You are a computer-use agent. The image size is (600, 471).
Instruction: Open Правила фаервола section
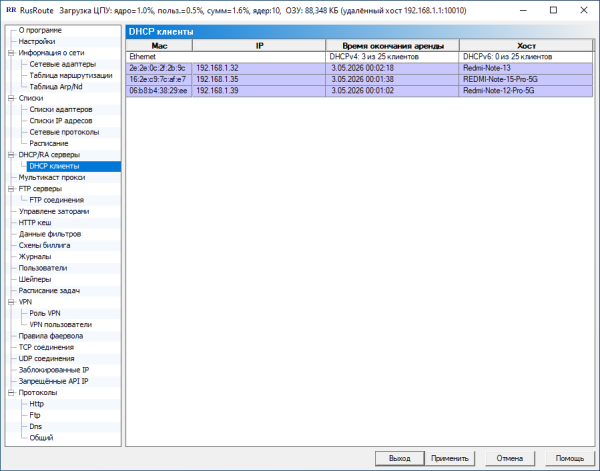click(51, 336)
